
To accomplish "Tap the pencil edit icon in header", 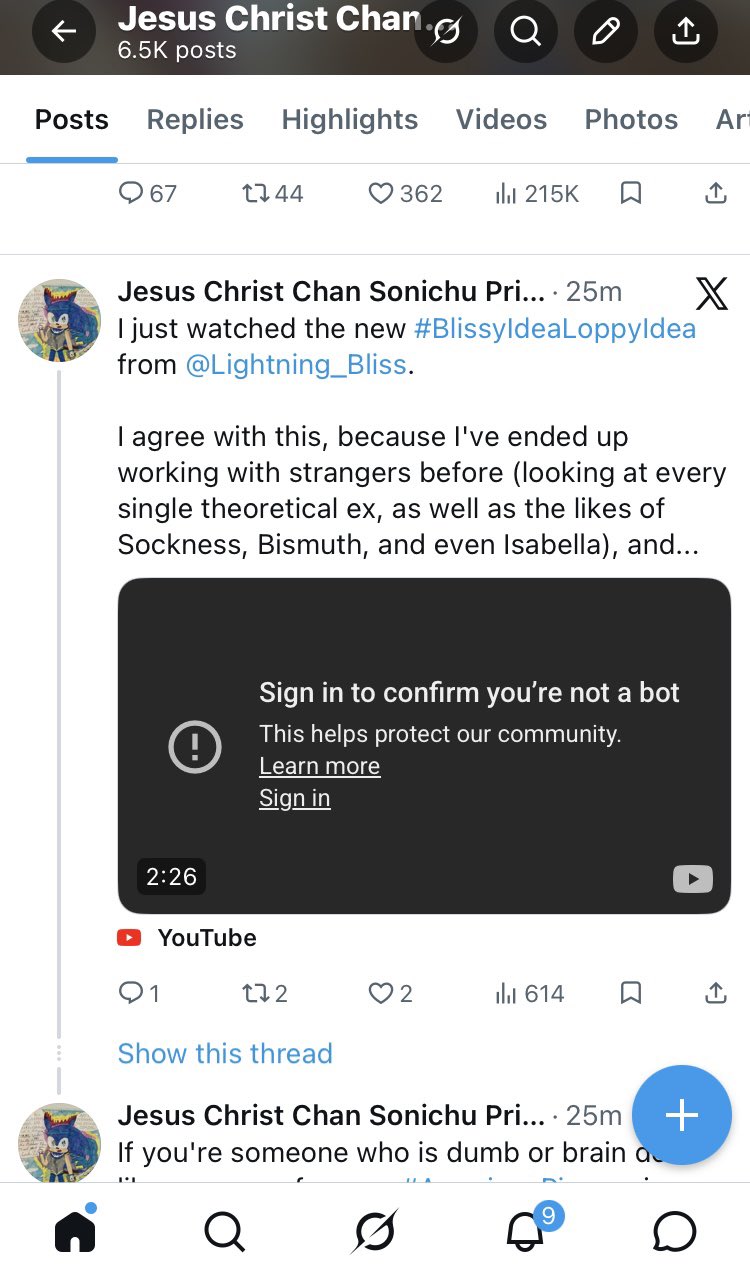I will point(605,32).
